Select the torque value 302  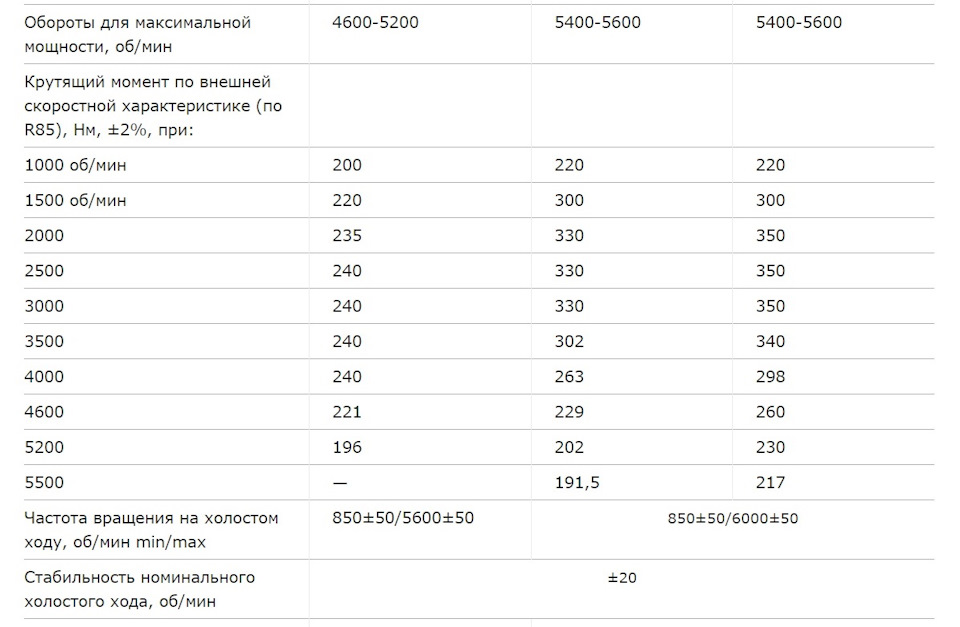[x=569, y=341]
